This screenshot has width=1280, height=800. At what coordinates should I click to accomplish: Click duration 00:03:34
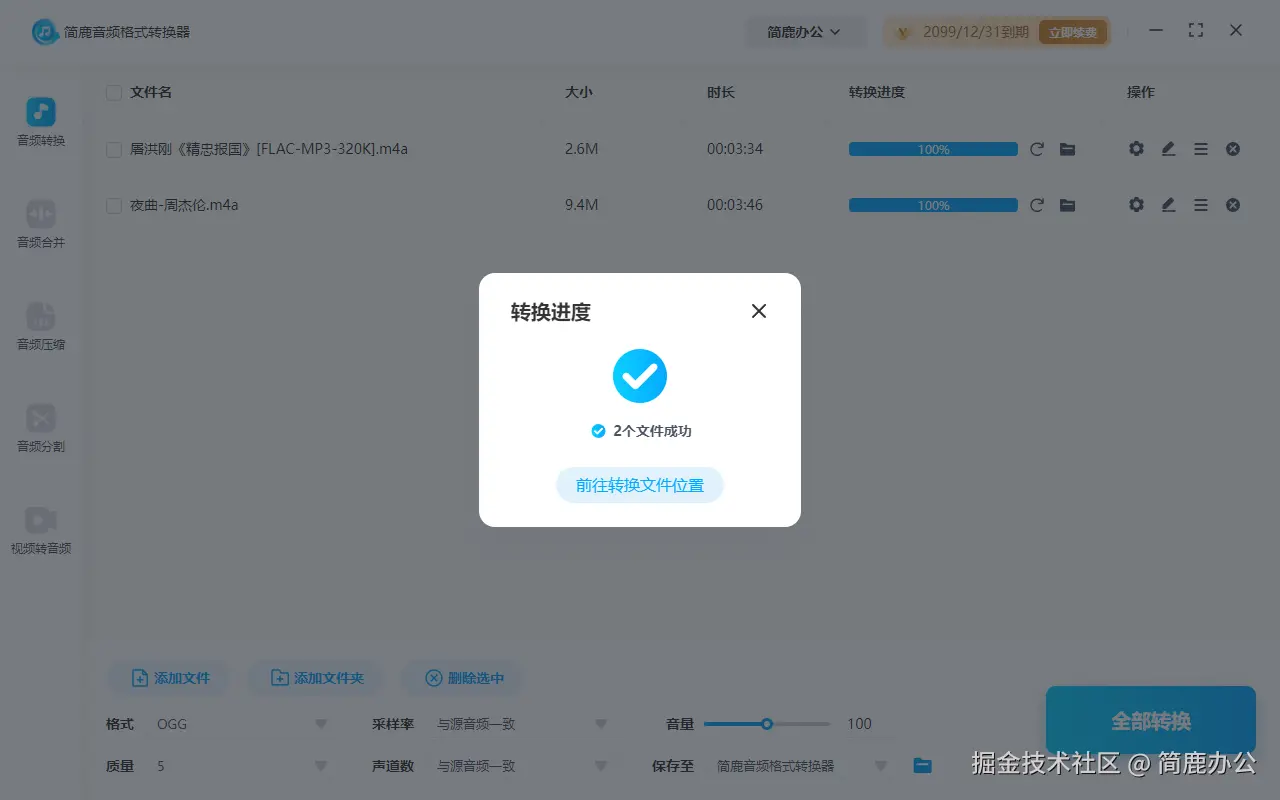[735, 149]
